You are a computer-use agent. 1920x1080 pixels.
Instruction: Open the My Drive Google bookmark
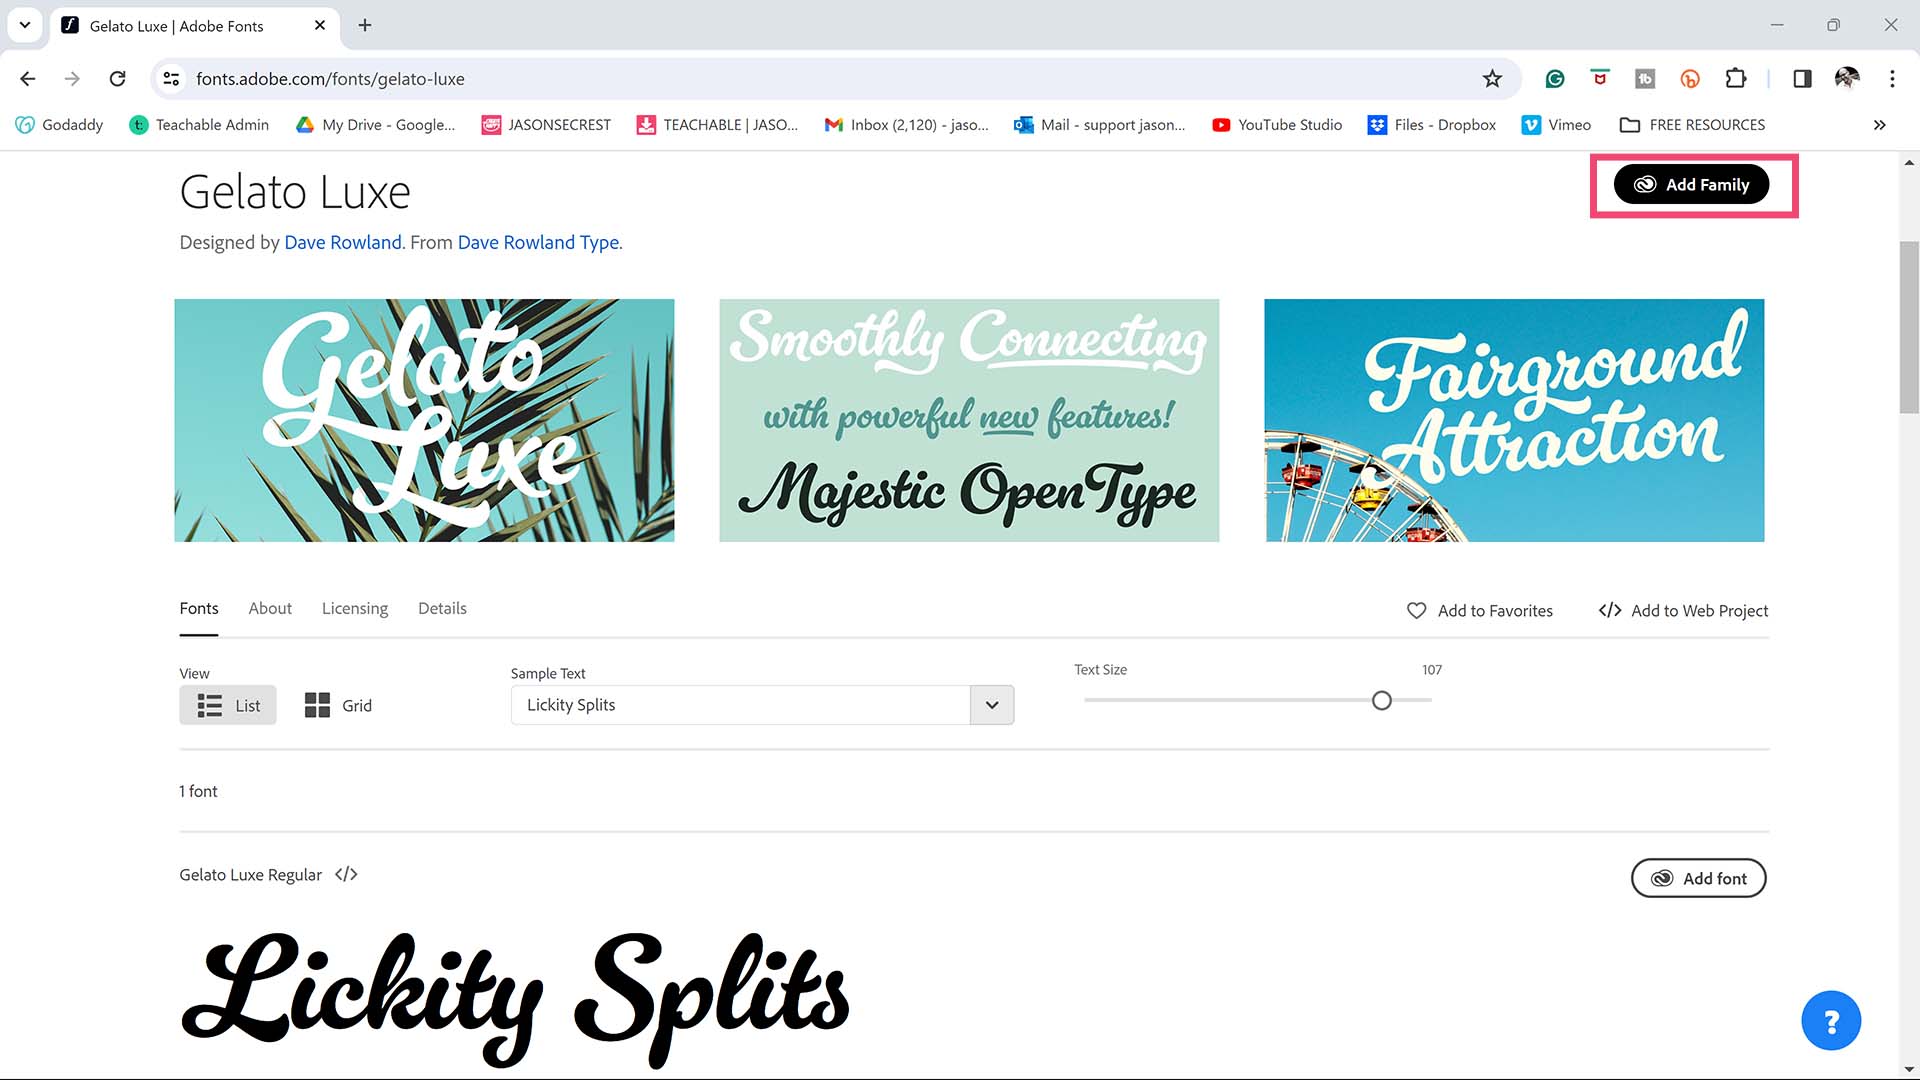point(376,125)
